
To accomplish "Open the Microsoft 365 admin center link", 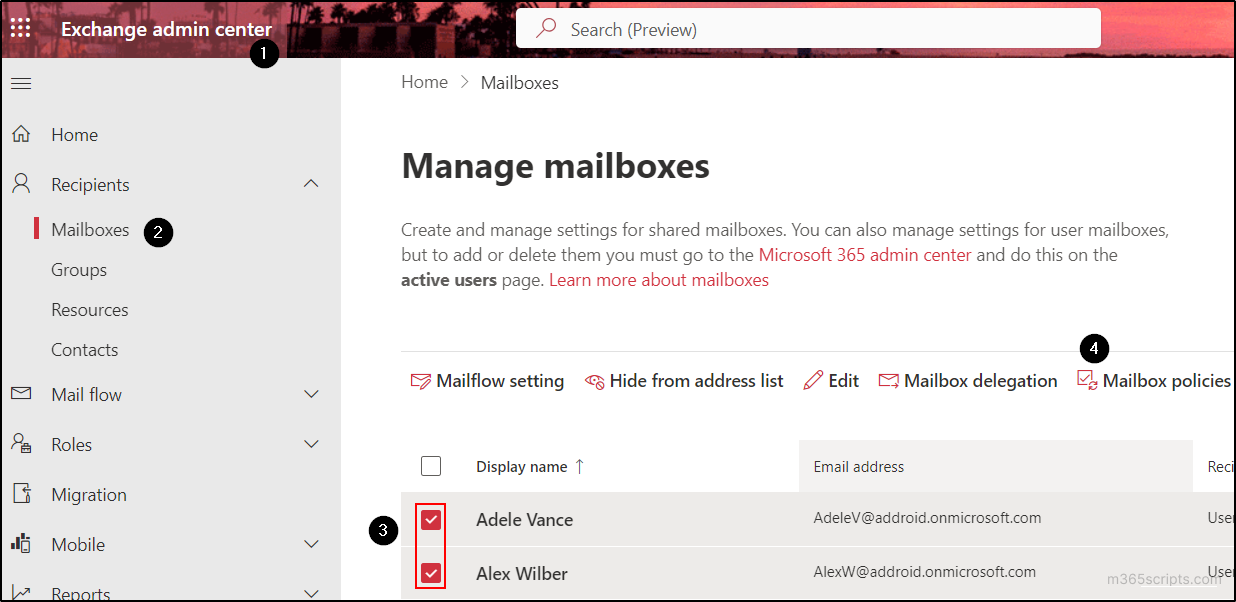I will pos(865,255).
